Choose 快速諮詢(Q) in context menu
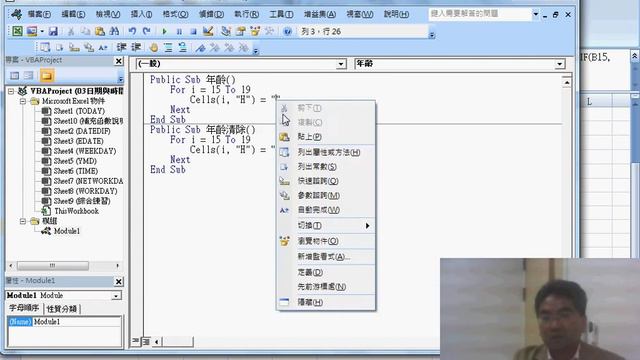640x360 pixels. point(326,181)
